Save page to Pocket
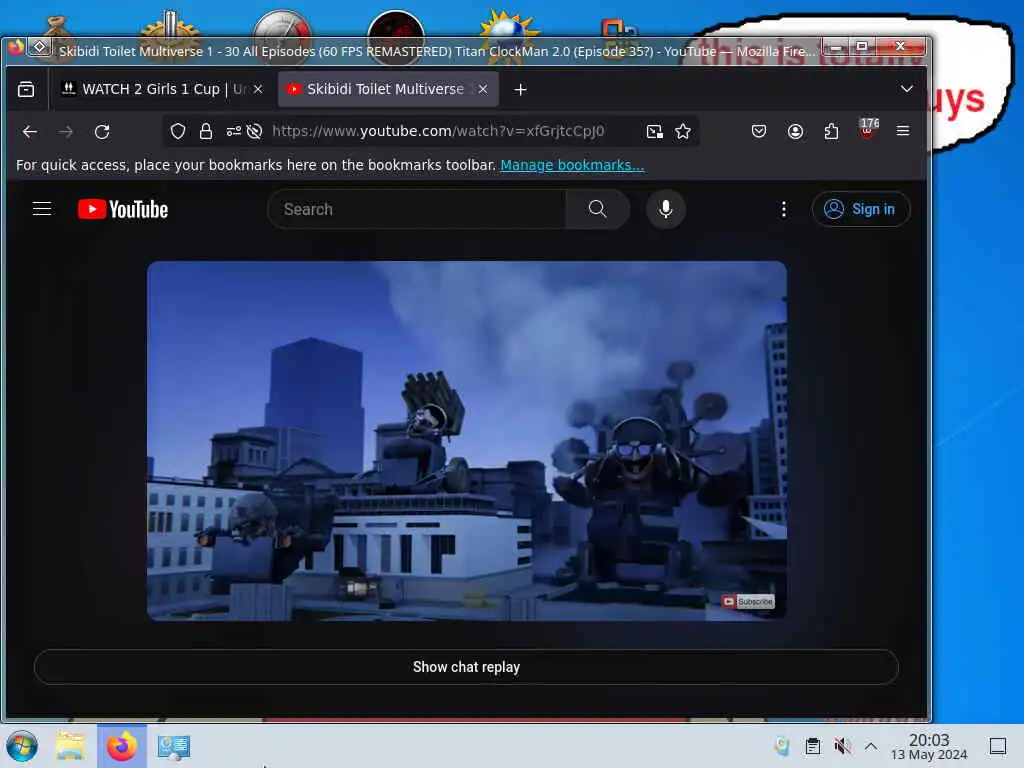The height and width of the screenshot is (768, 1024). coord(758,131)
